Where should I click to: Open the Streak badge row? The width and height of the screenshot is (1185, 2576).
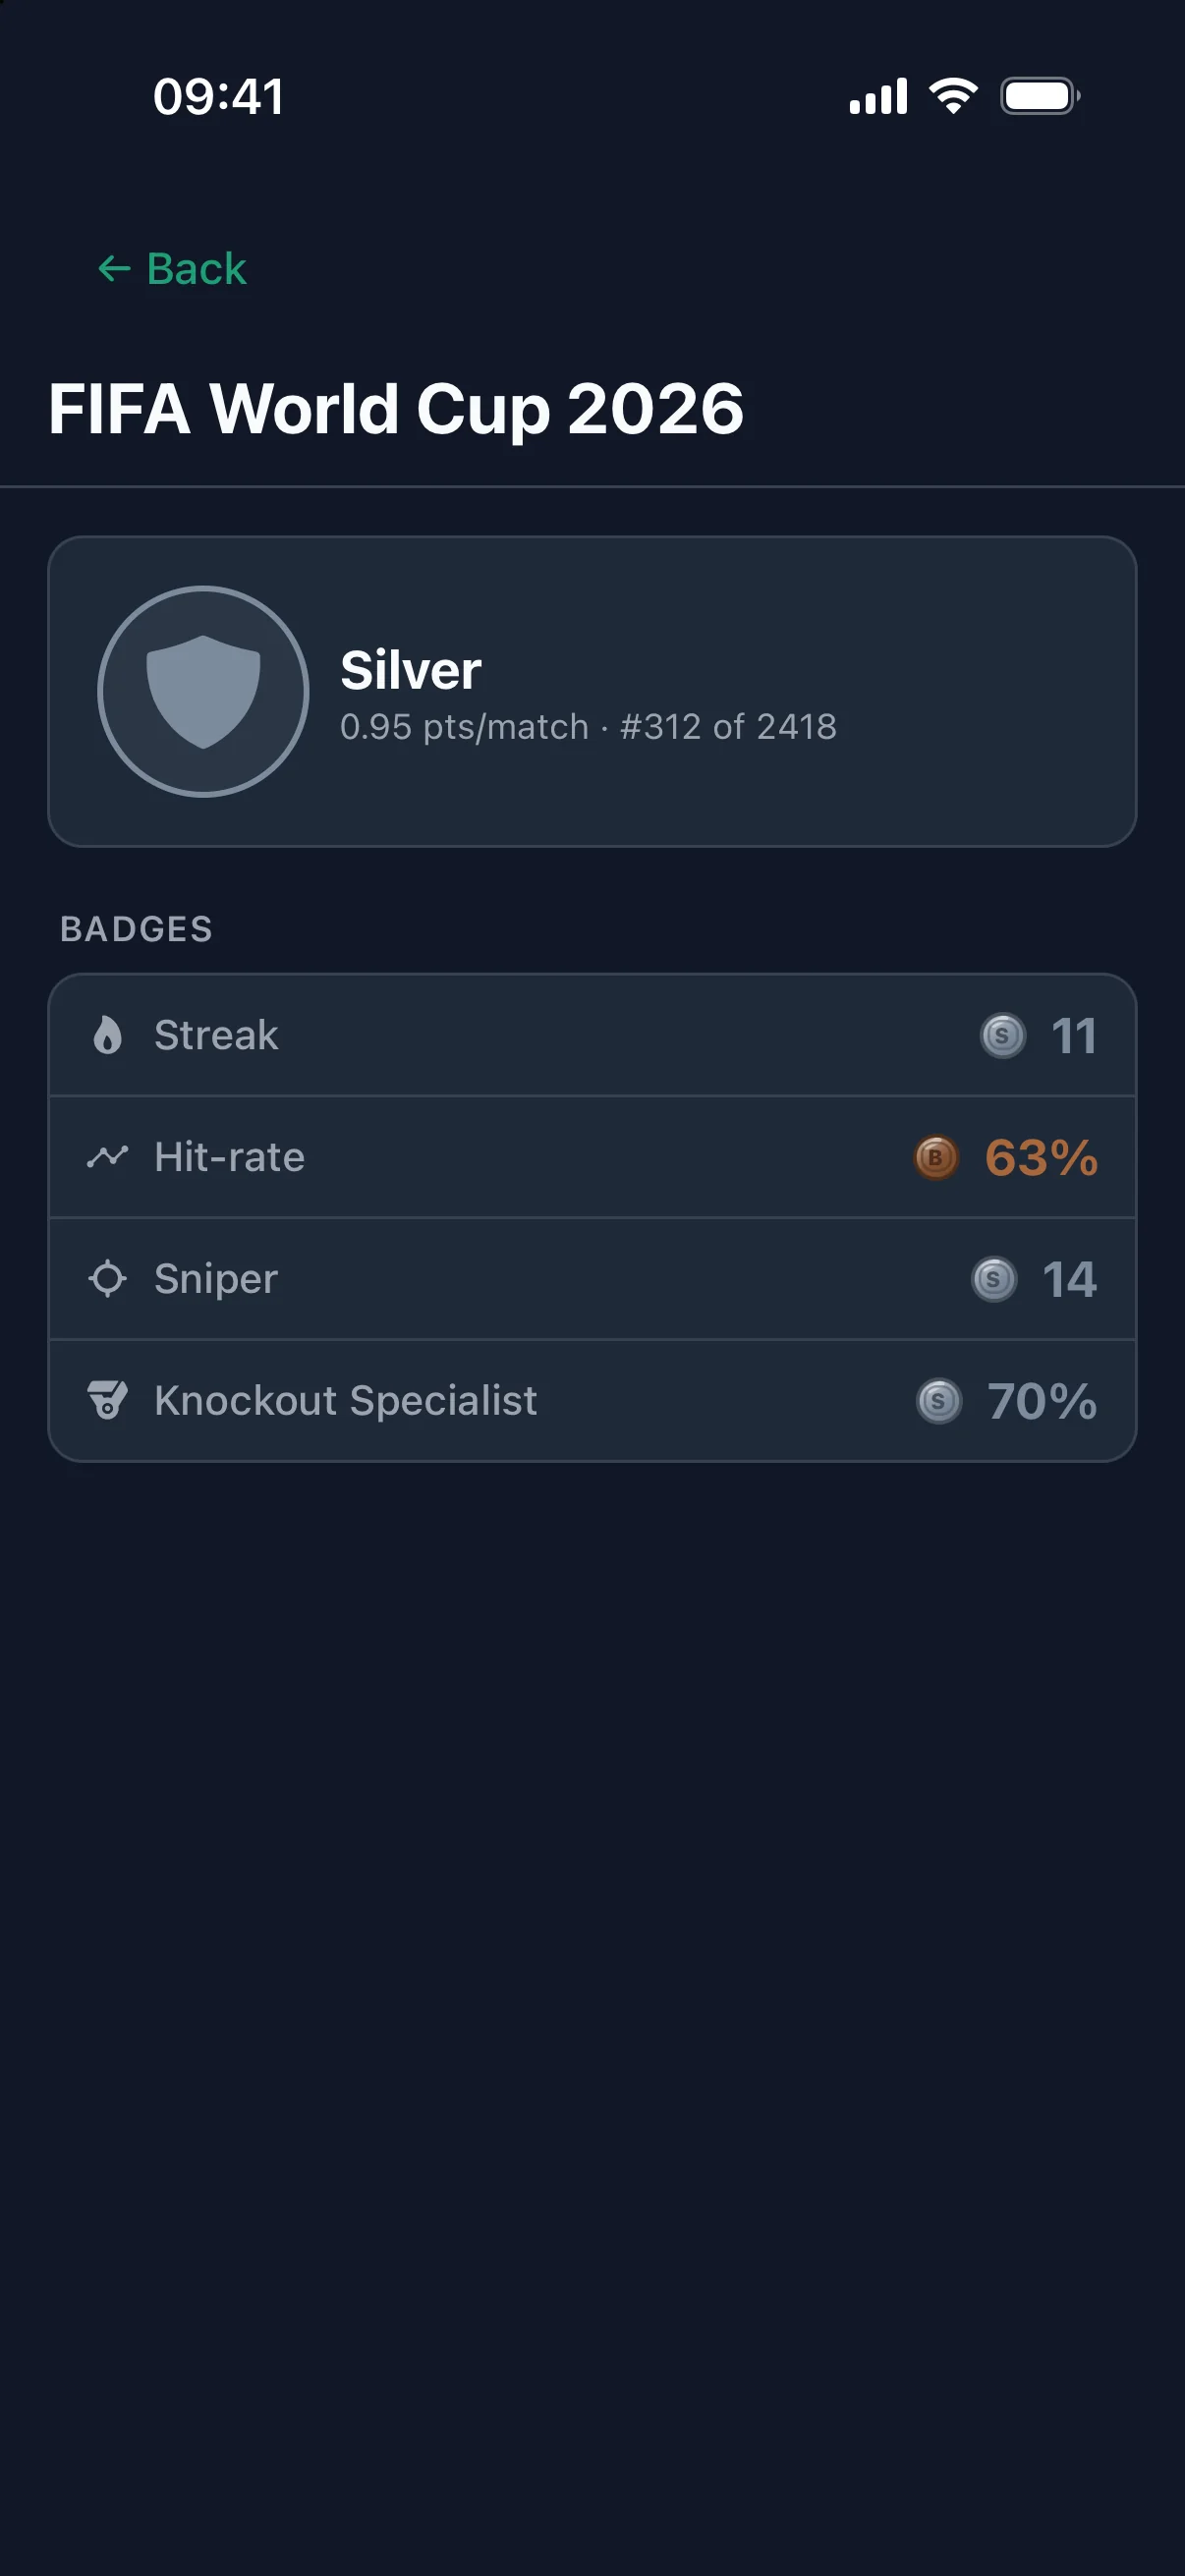(x=592, y=1035)
